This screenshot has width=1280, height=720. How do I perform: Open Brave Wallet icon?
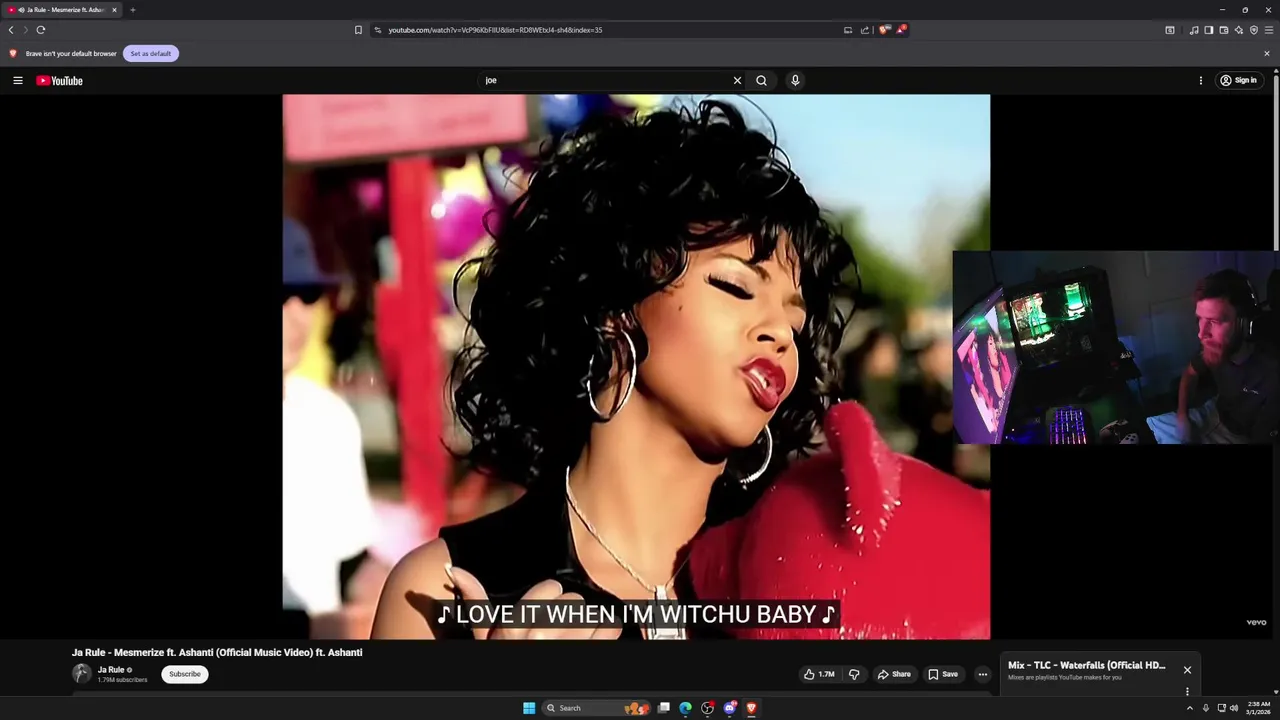pyautogui.click(x=1224, y=30)
